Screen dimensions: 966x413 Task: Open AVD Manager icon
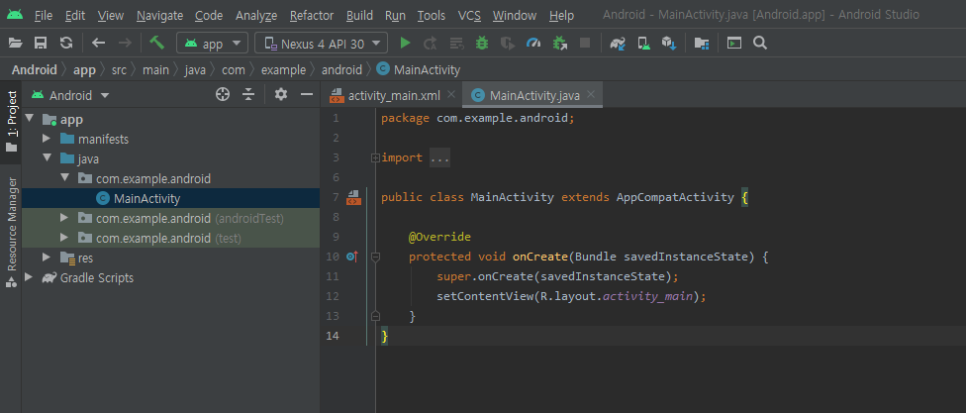tap(643, 43)
